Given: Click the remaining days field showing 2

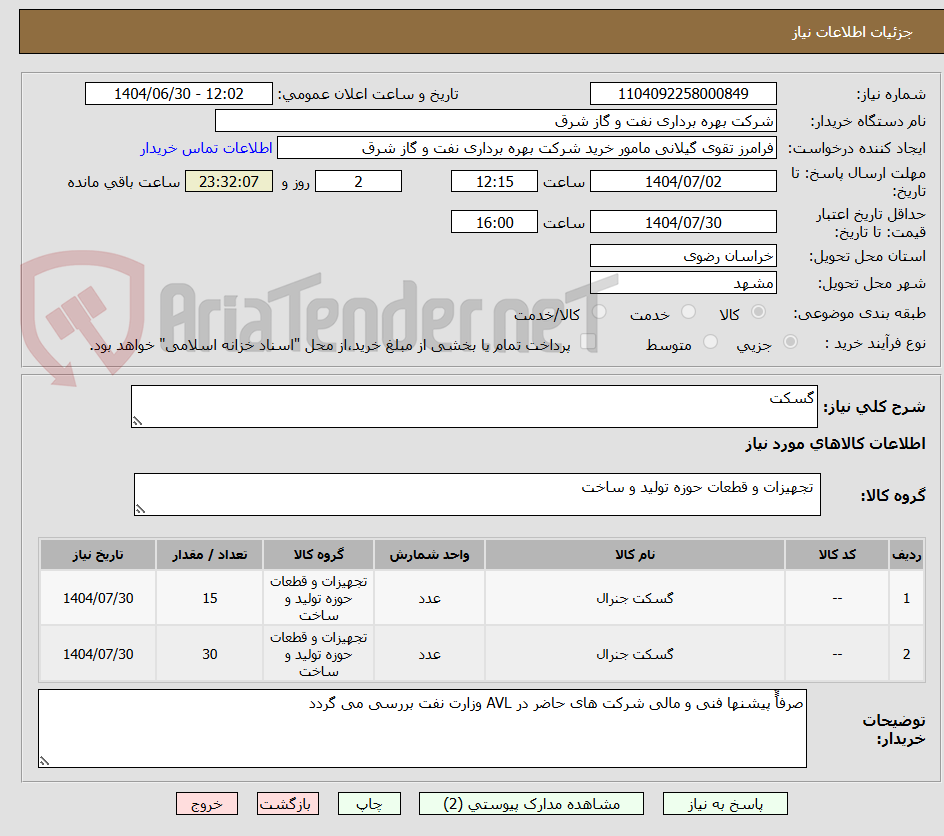Looking at the screenshot, I should coord(358,181).
